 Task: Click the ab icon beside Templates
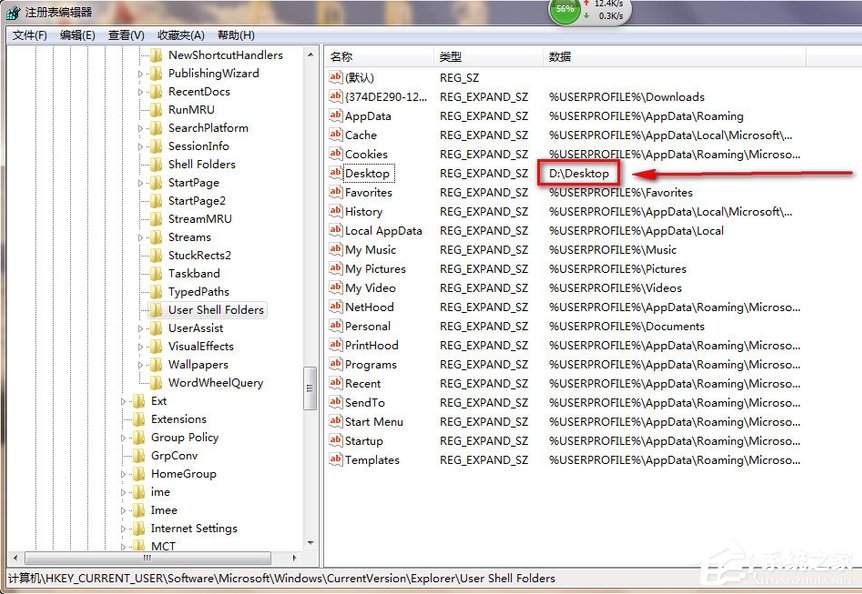335,460
